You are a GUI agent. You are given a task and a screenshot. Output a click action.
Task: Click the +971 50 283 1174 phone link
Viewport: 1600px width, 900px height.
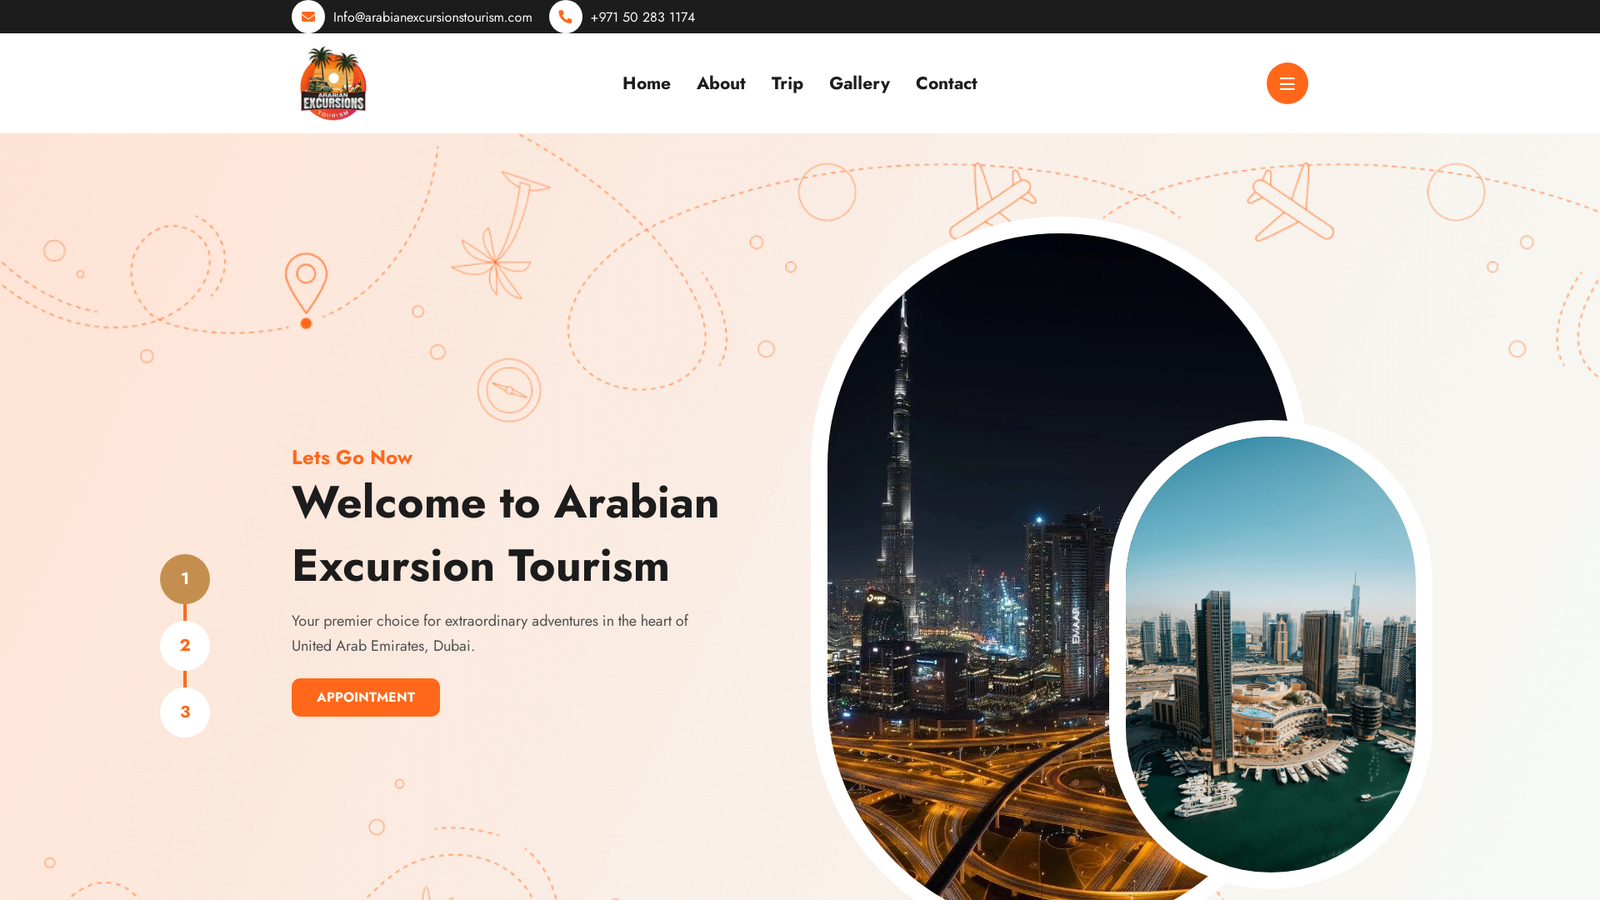coord(642,17)
